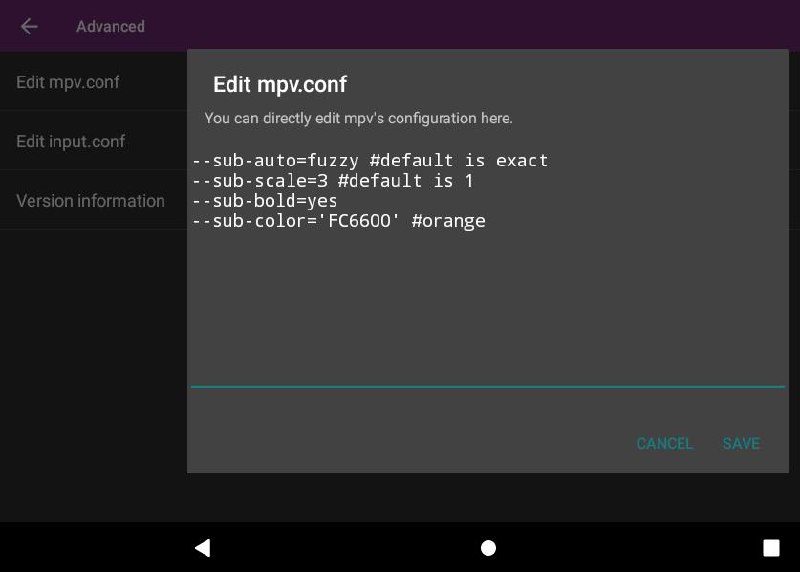The height and width of the screenshot is (572, 800).
Task: Tap the Android recent apps square
Action: (771, 548)
